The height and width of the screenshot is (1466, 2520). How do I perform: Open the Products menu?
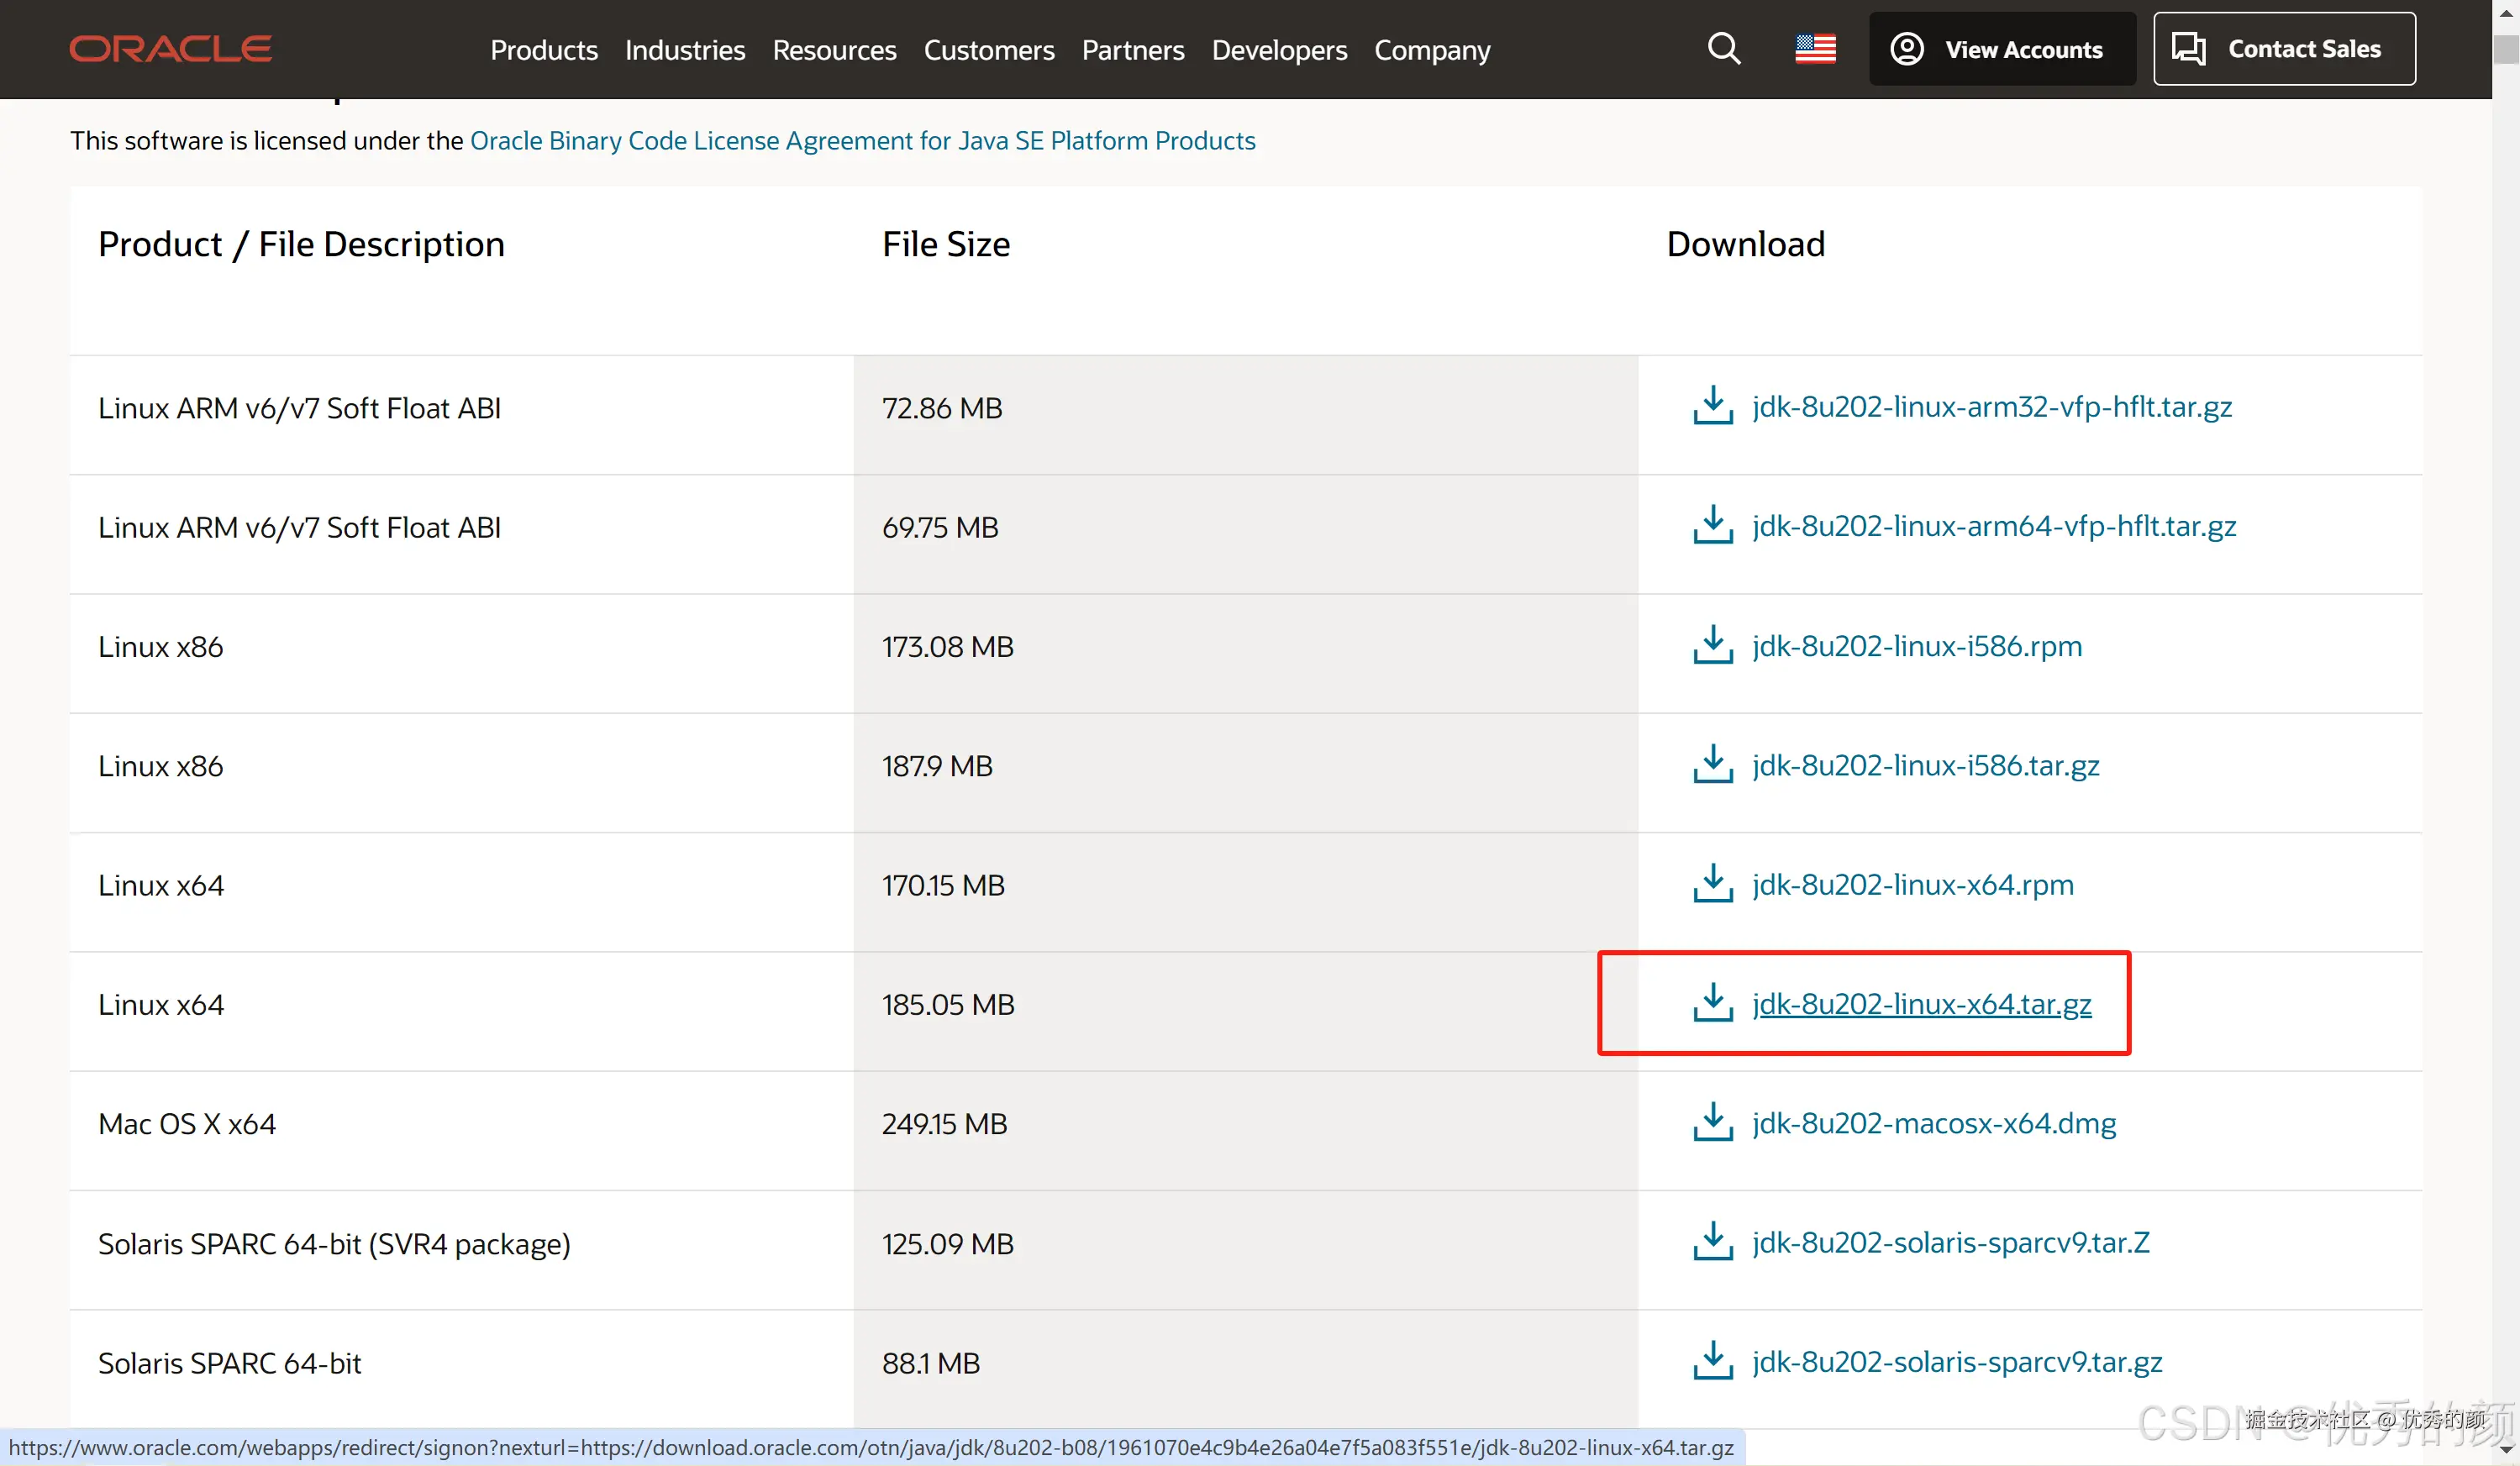(543, 50)
